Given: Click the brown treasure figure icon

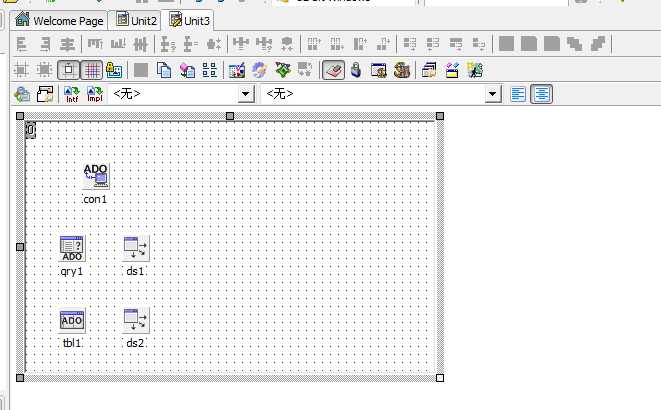Looking at the screenshot, I should [402, 70].
